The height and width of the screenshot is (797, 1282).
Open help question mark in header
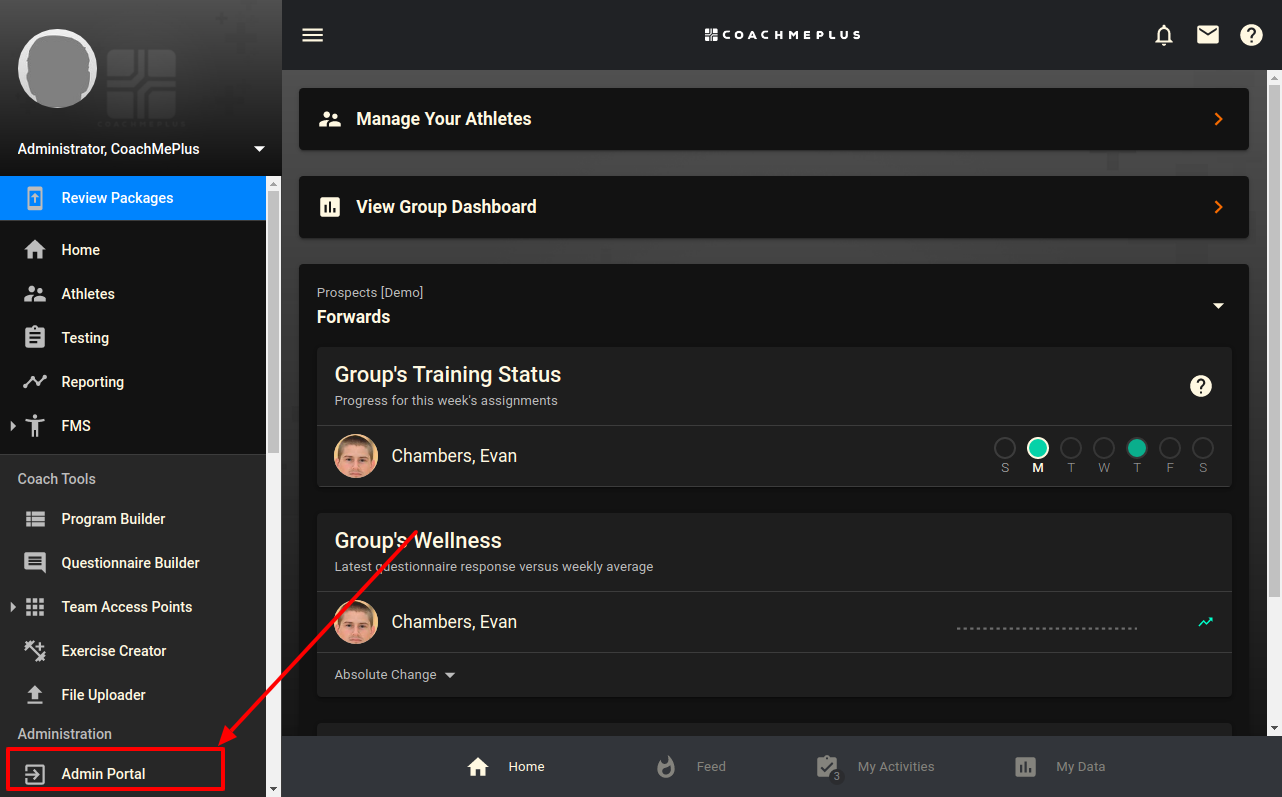(1251, 35)
